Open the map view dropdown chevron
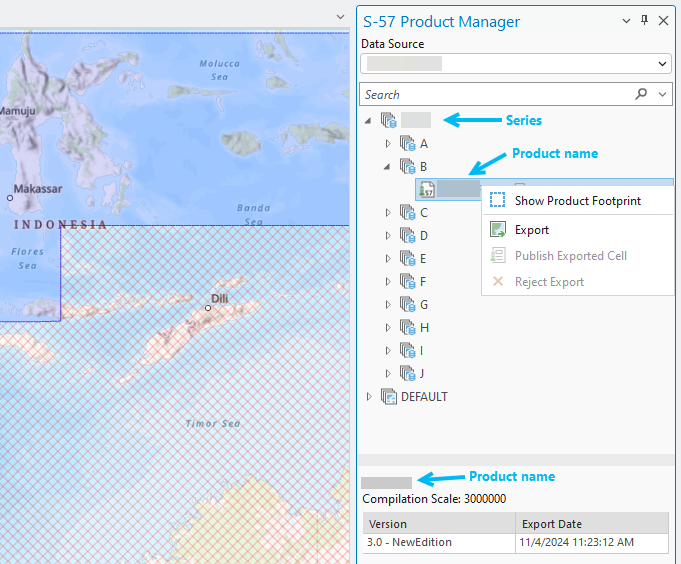Image resolution: width=681 pixels, height=564 pixels. coord(340,17)
